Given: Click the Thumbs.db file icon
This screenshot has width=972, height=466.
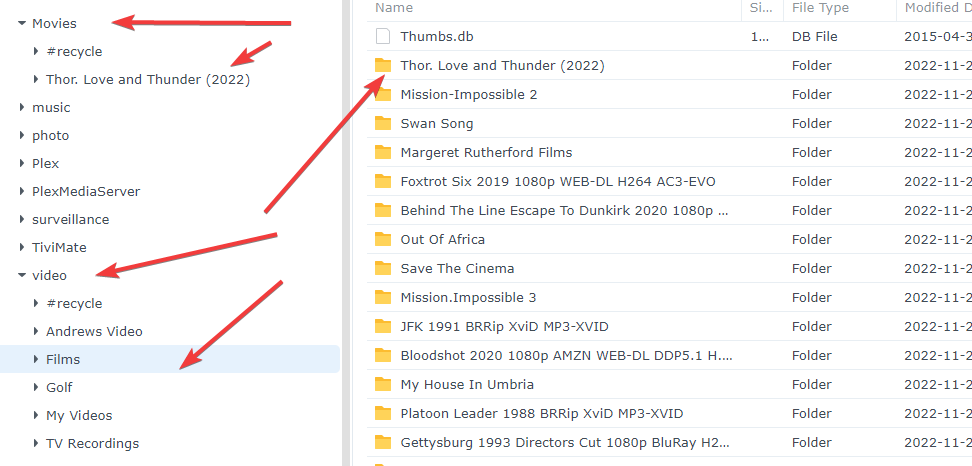Looking at the screenshot, I should tap(383, 37).
